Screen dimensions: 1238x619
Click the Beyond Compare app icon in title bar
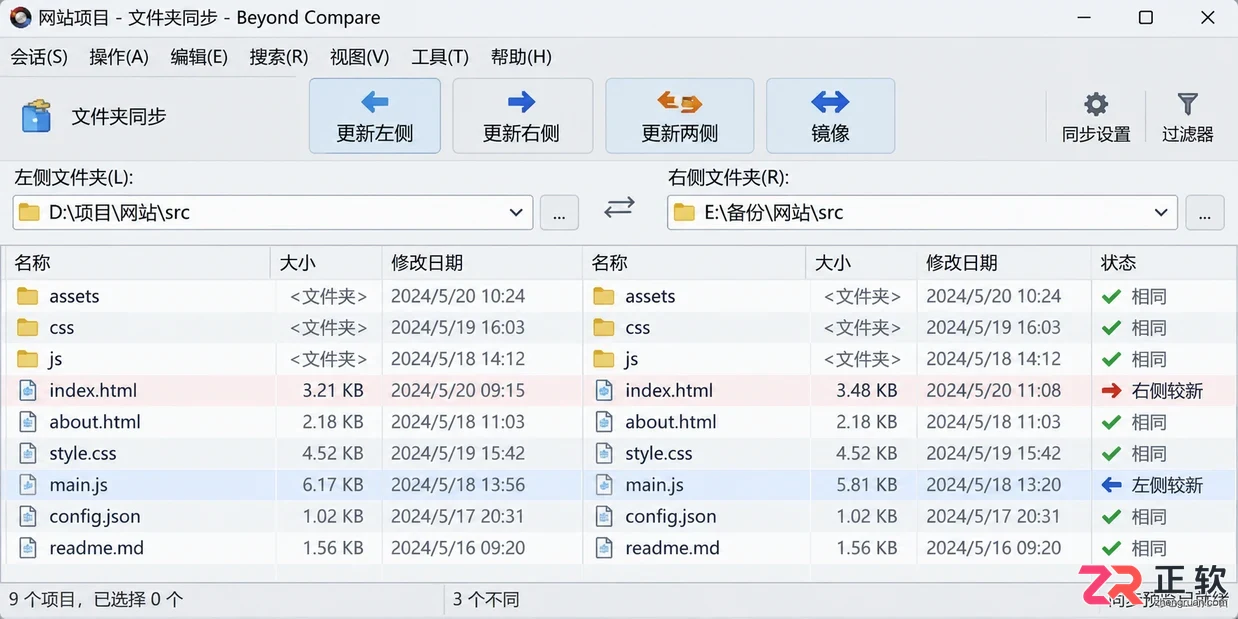pyautogui.click(x=20, y=17)
